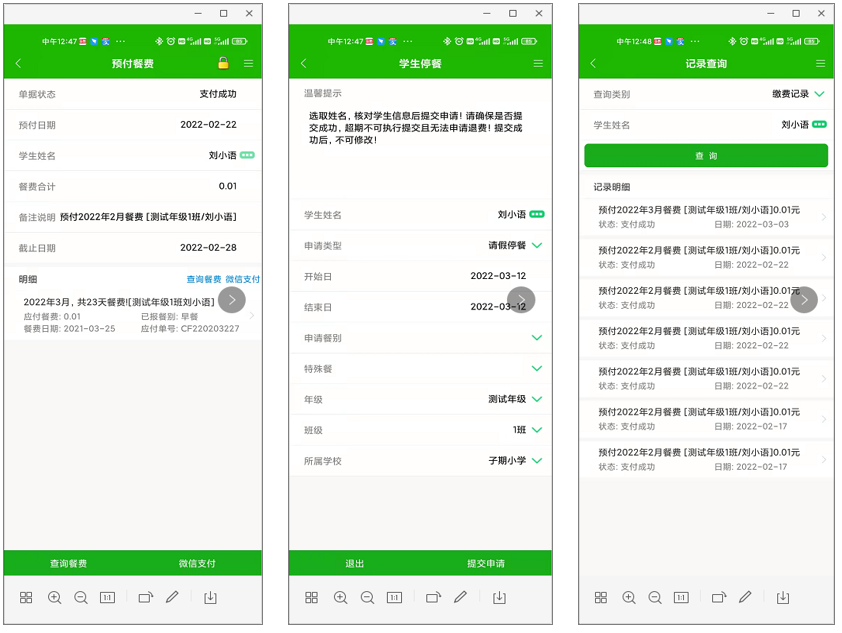Go back in the 预付餐费 window
842x633 pixels.
(18, 63)
